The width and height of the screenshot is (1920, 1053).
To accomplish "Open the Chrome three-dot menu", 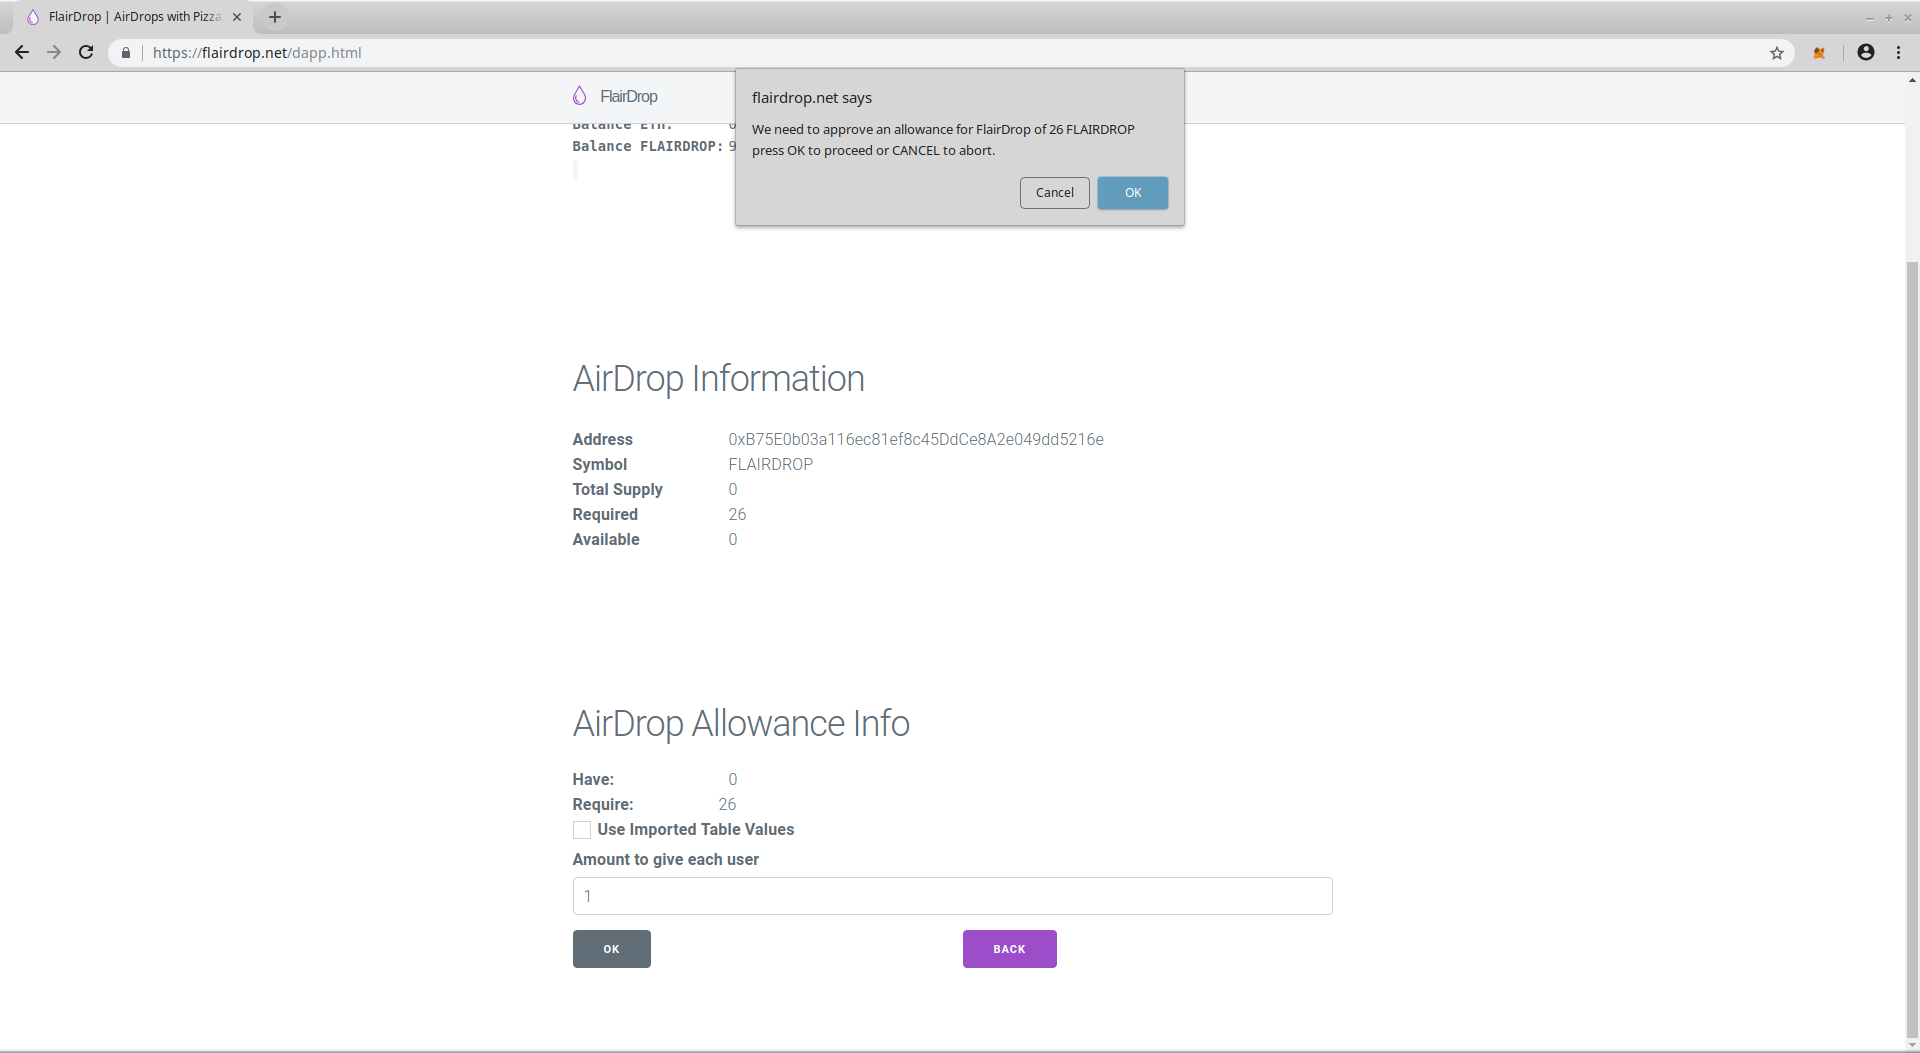I will coord(1898,53).
